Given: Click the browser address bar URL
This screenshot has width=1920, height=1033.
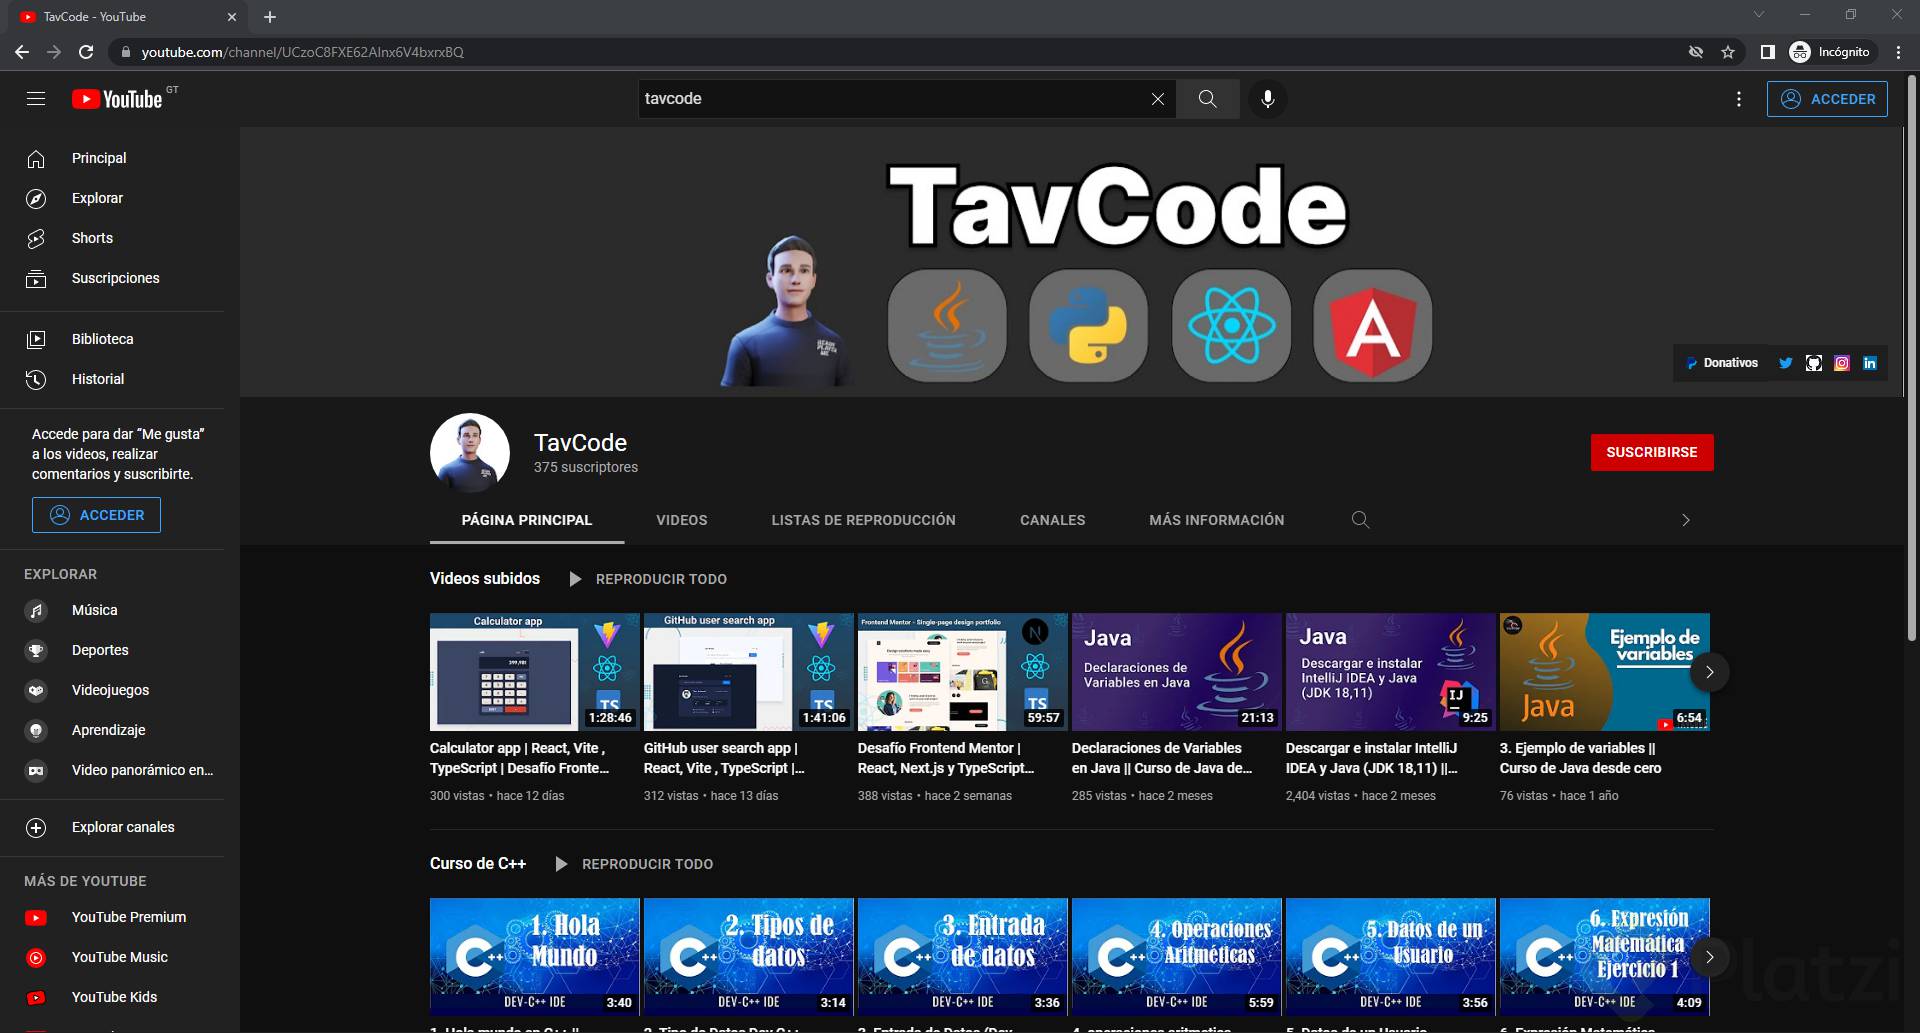Looking at the screenshot, I should point(302,52).
